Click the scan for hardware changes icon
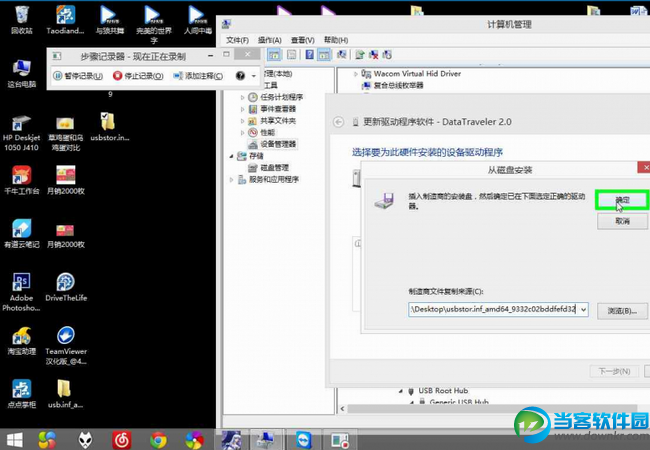Viewport: 650px width, 450px height. 341,55
